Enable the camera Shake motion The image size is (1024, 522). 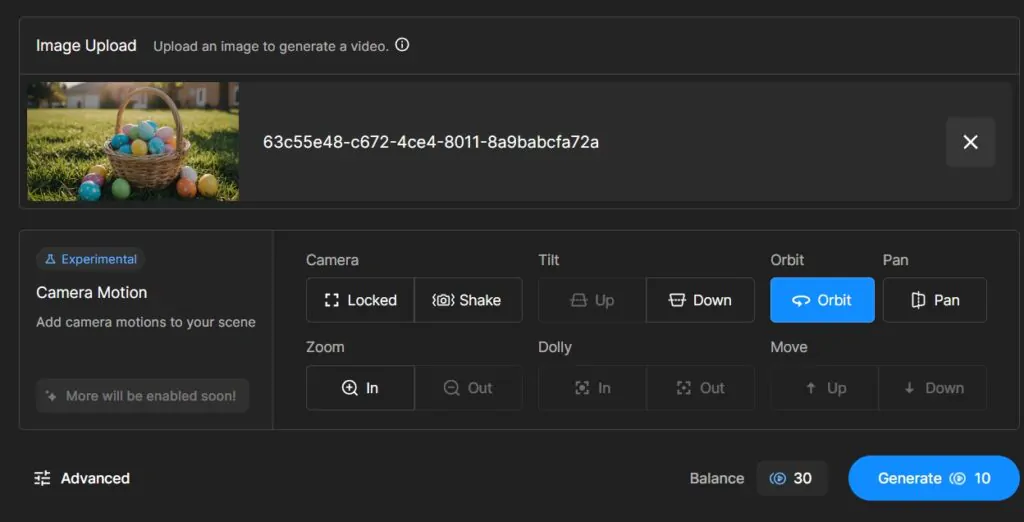(x=468, y=300)
